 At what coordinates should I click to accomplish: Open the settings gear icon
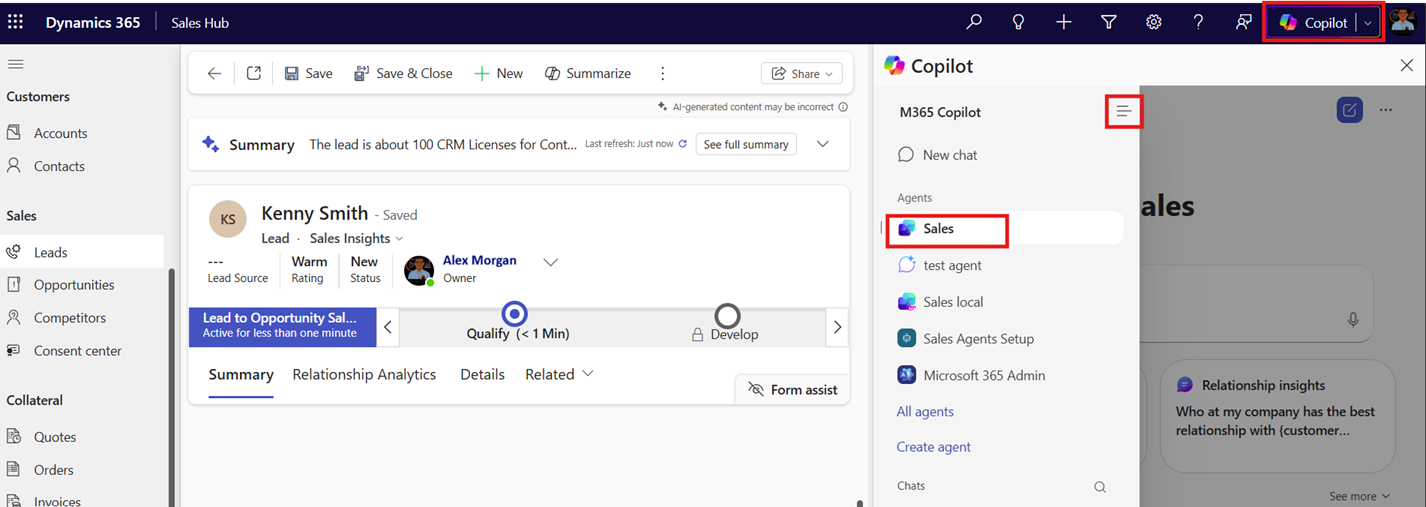tap(1153, 22)
